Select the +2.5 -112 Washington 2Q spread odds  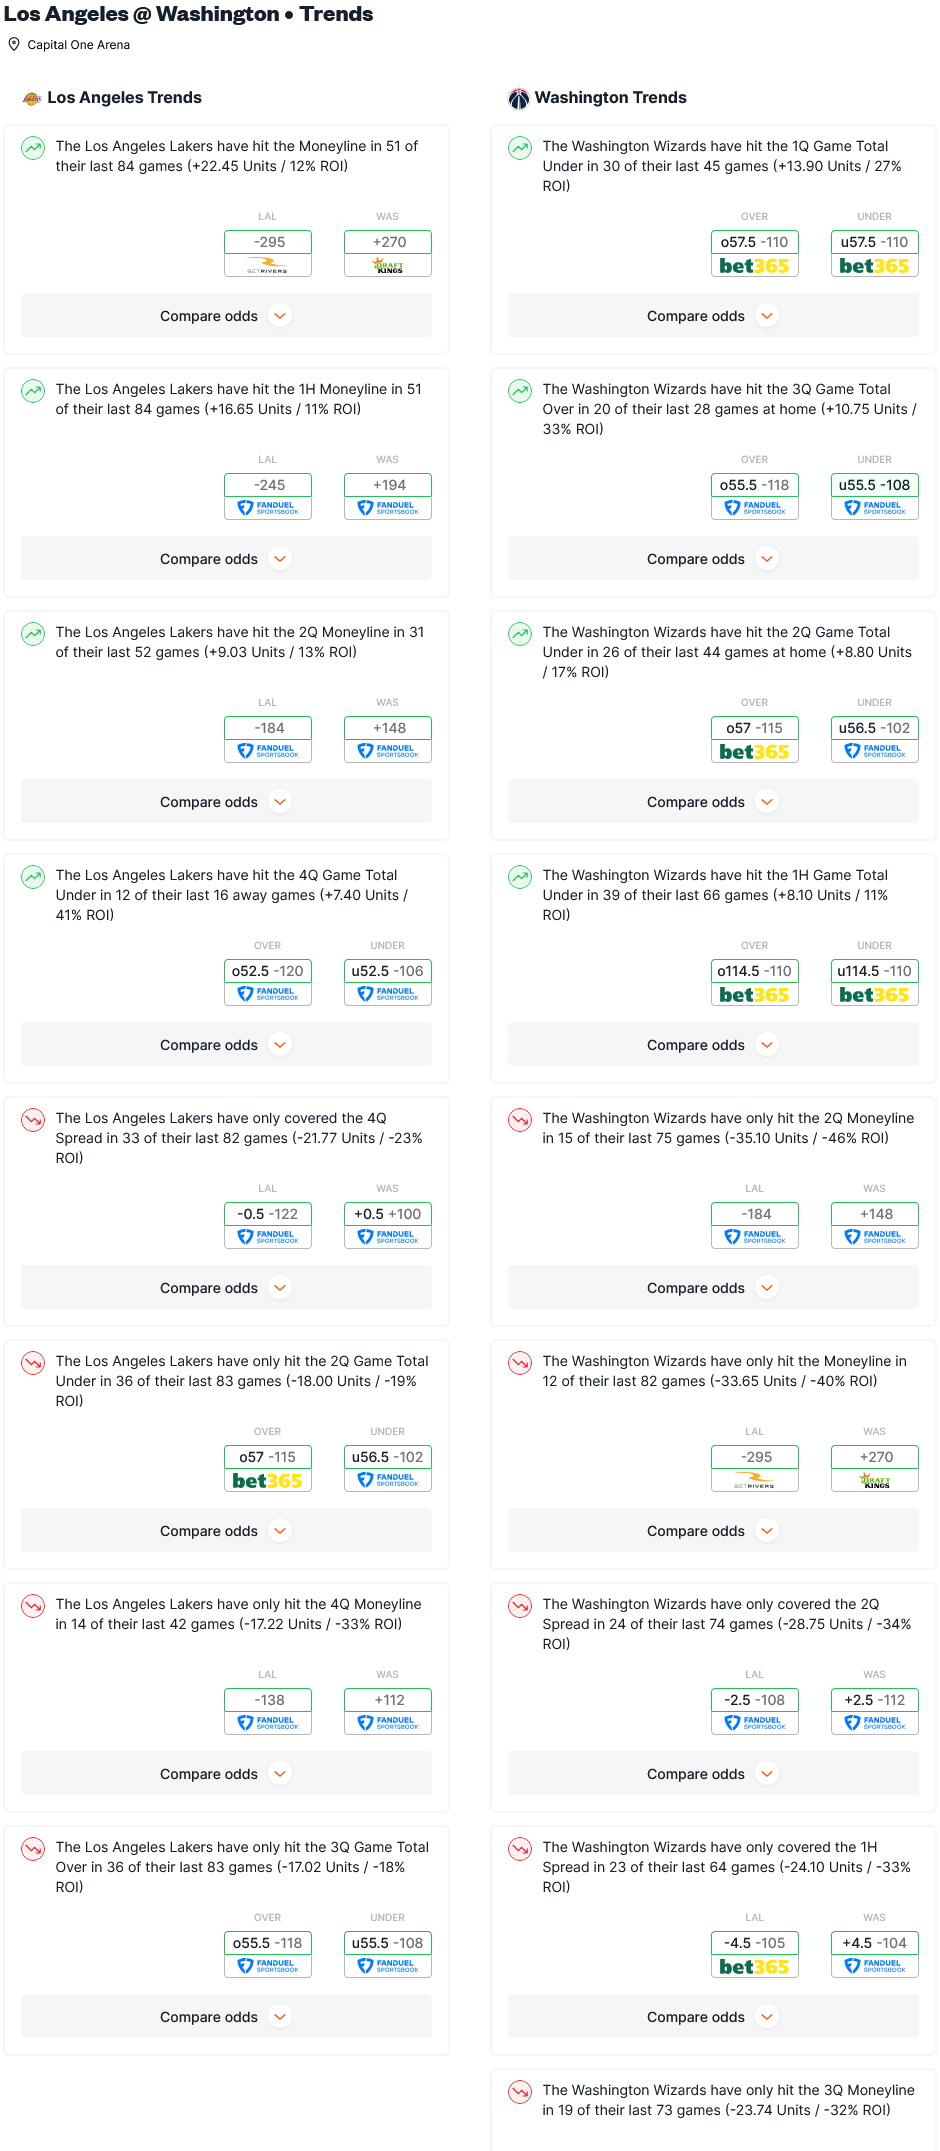[x=875, y=1711]
